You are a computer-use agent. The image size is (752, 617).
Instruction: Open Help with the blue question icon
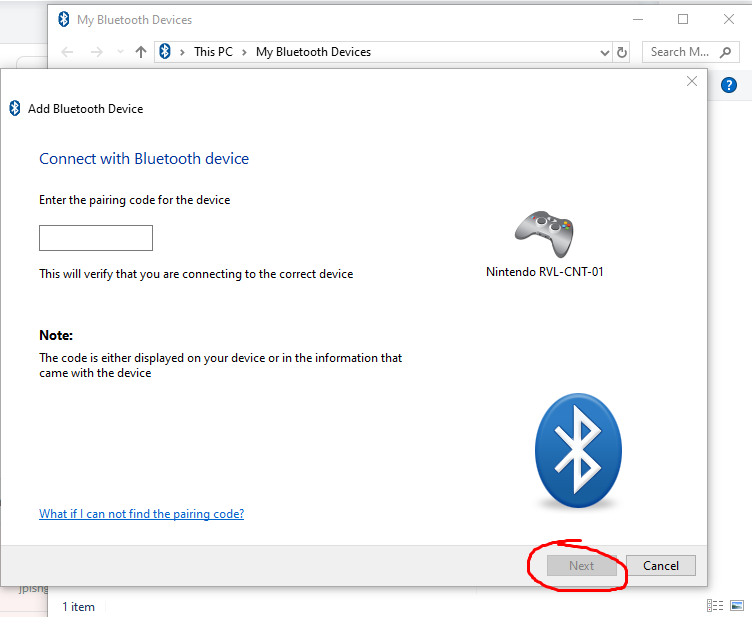tap(728, 85)
